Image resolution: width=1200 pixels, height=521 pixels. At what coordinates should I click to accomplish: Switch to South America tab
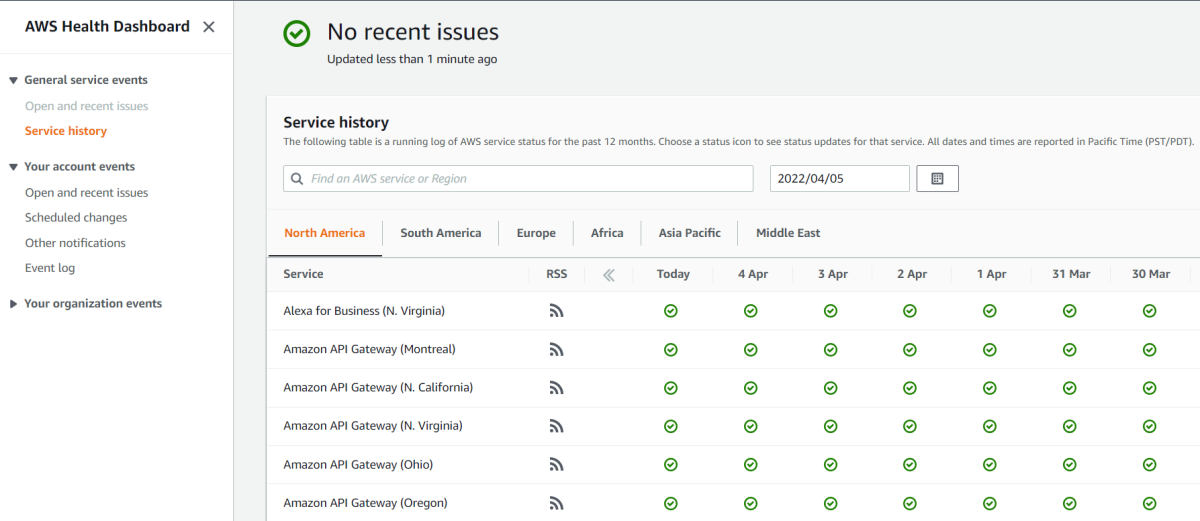coord(441,233)
